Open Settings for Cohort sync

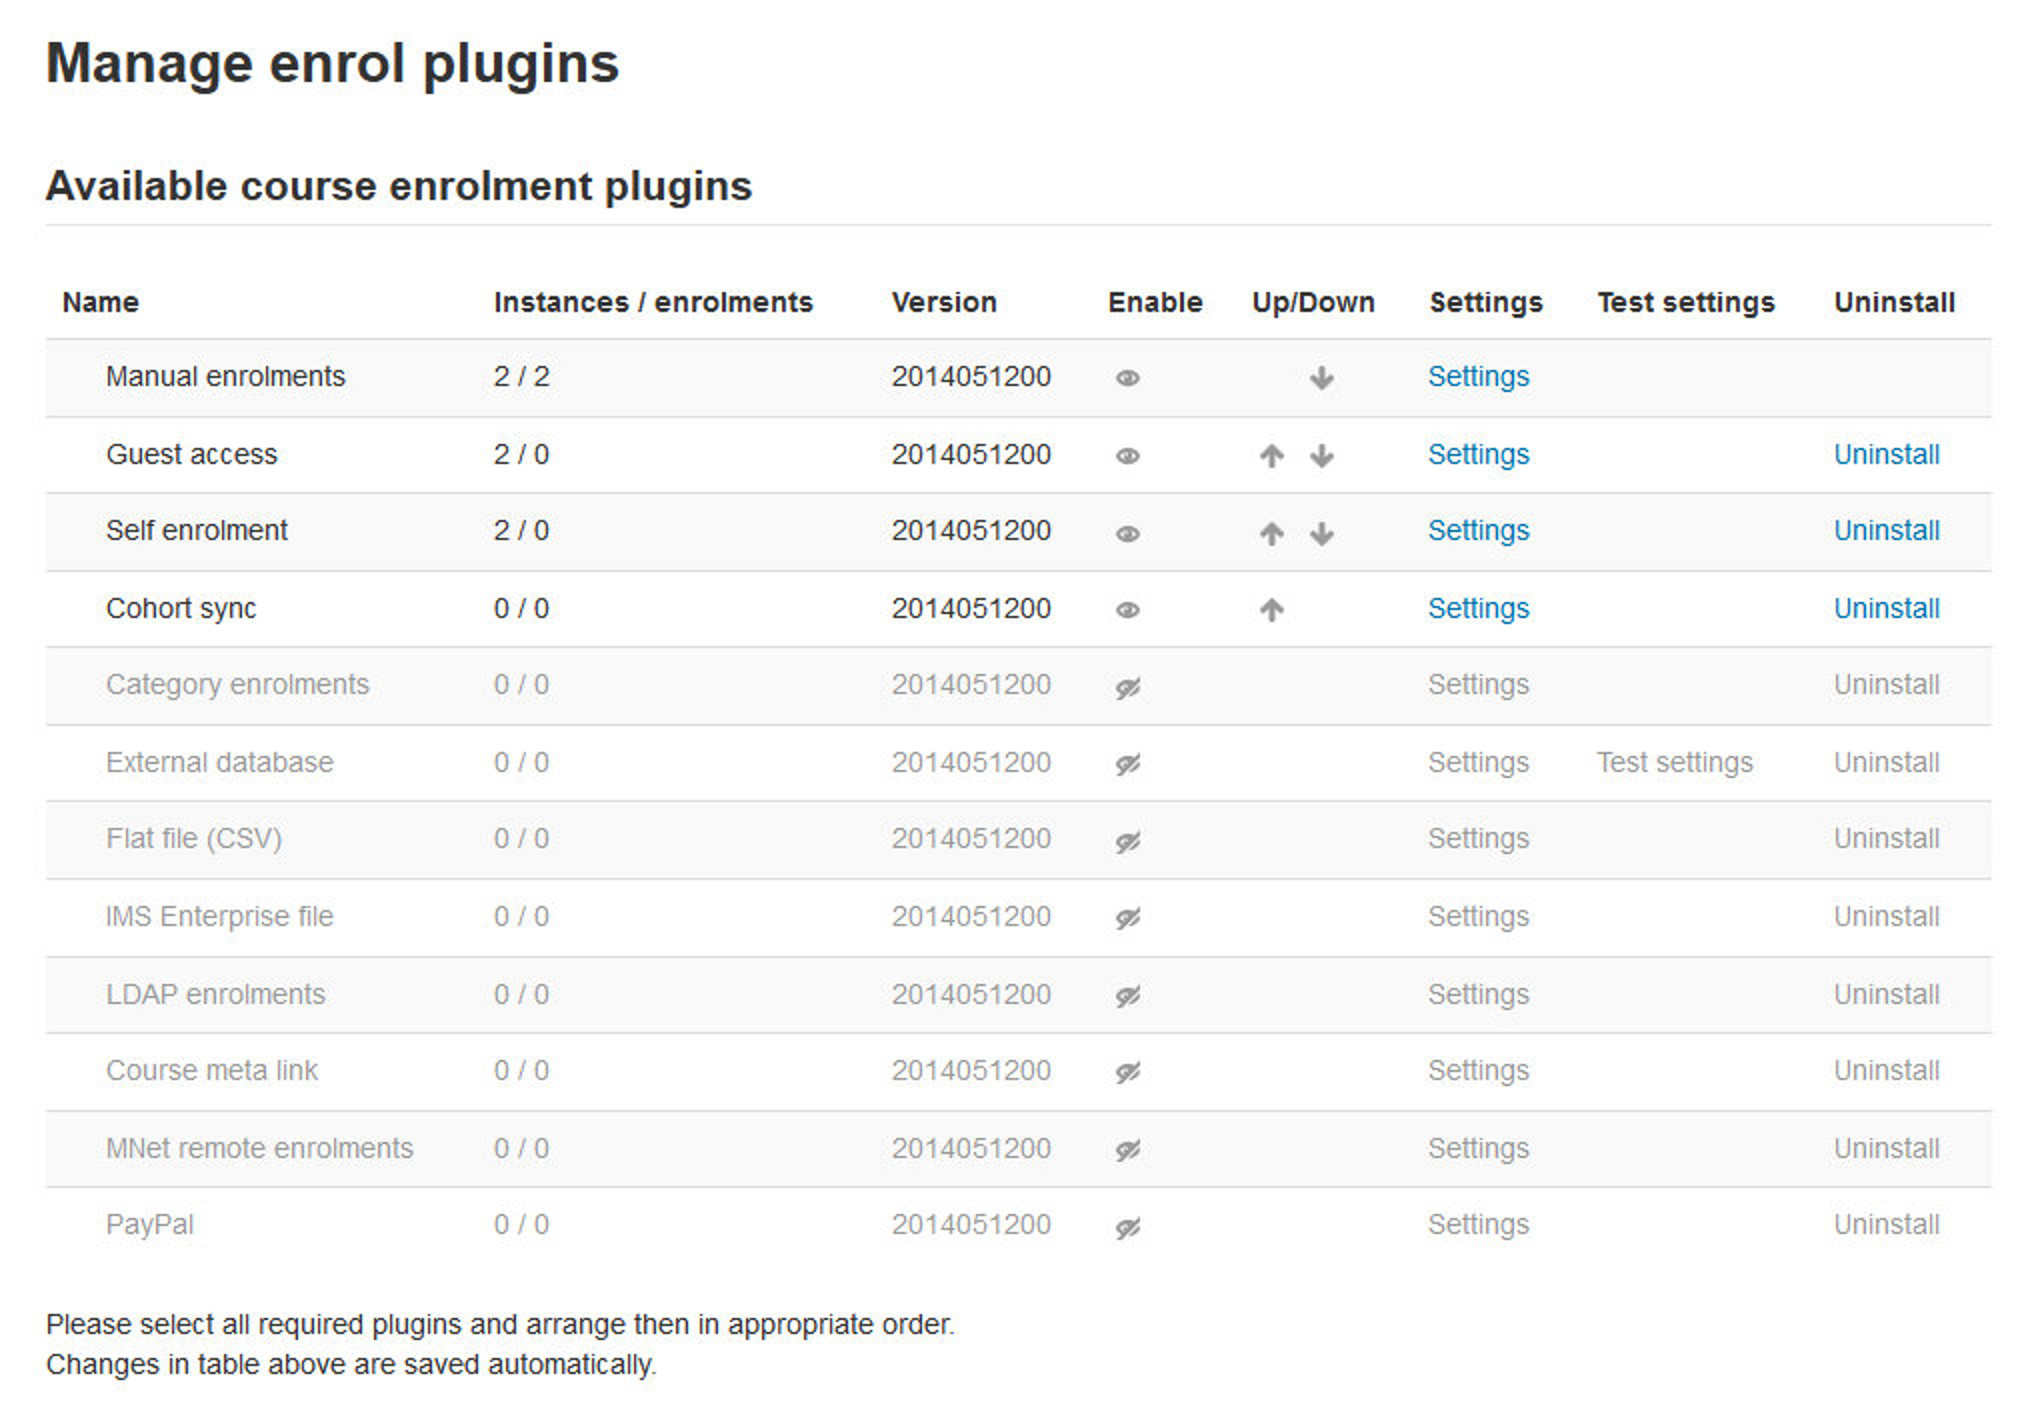coord(1479,608)
